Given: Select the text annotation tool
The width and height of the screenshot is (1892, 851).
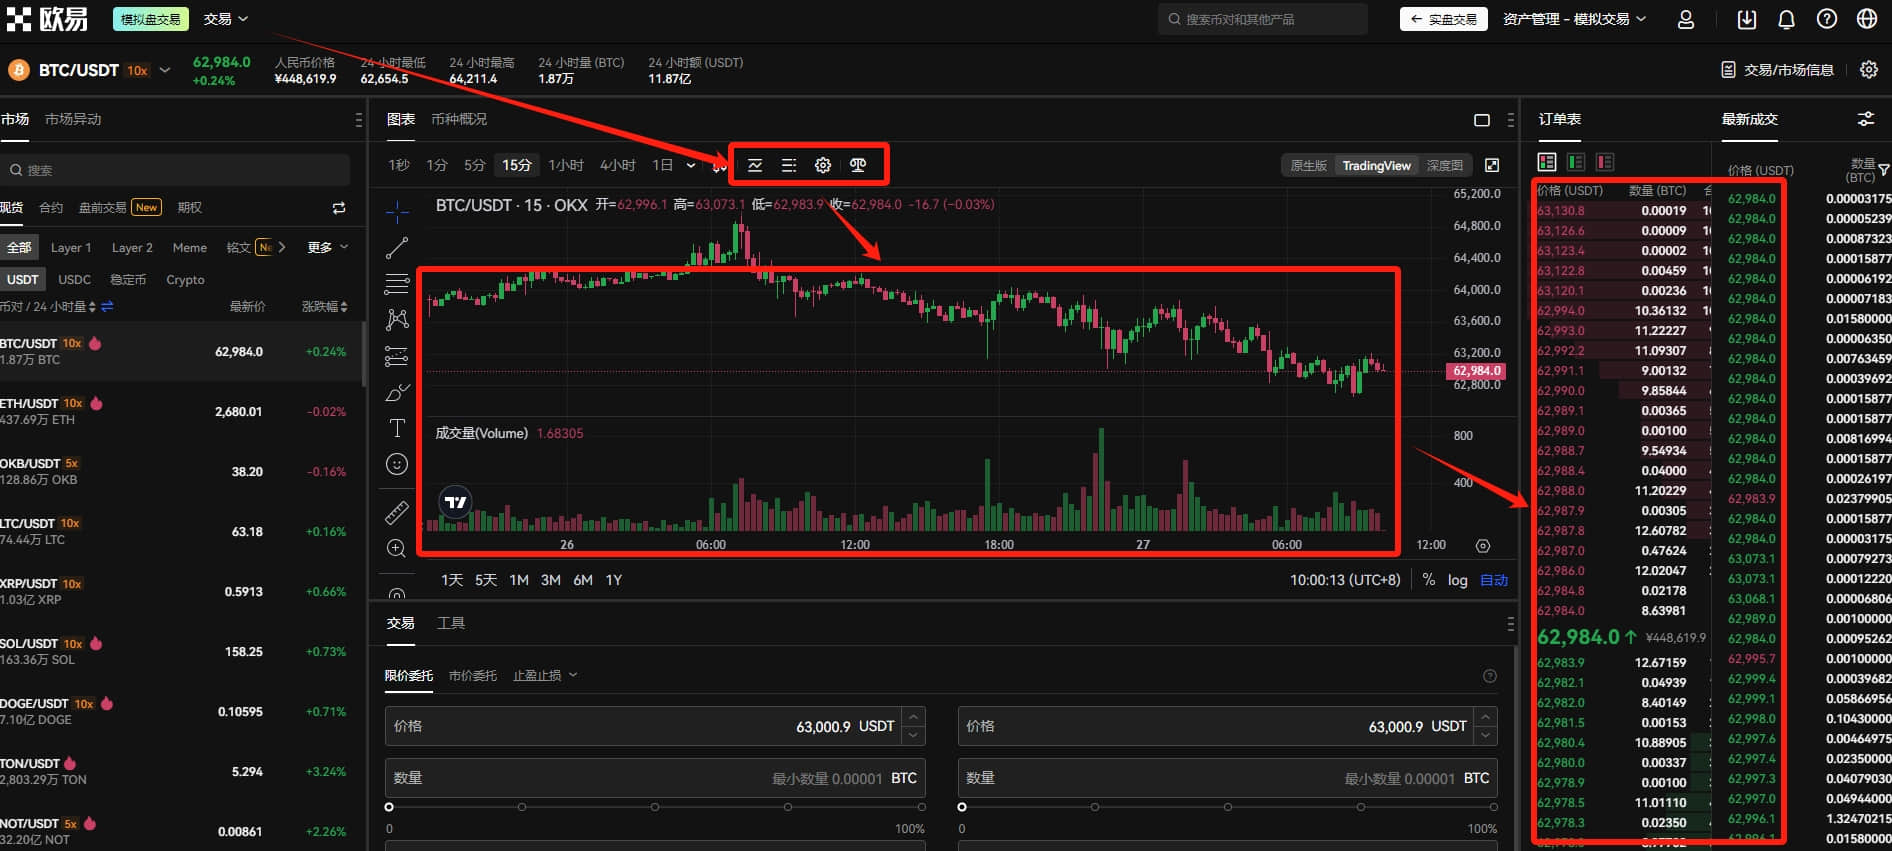Looking at the screenshot, I should (x=397, y=428).
